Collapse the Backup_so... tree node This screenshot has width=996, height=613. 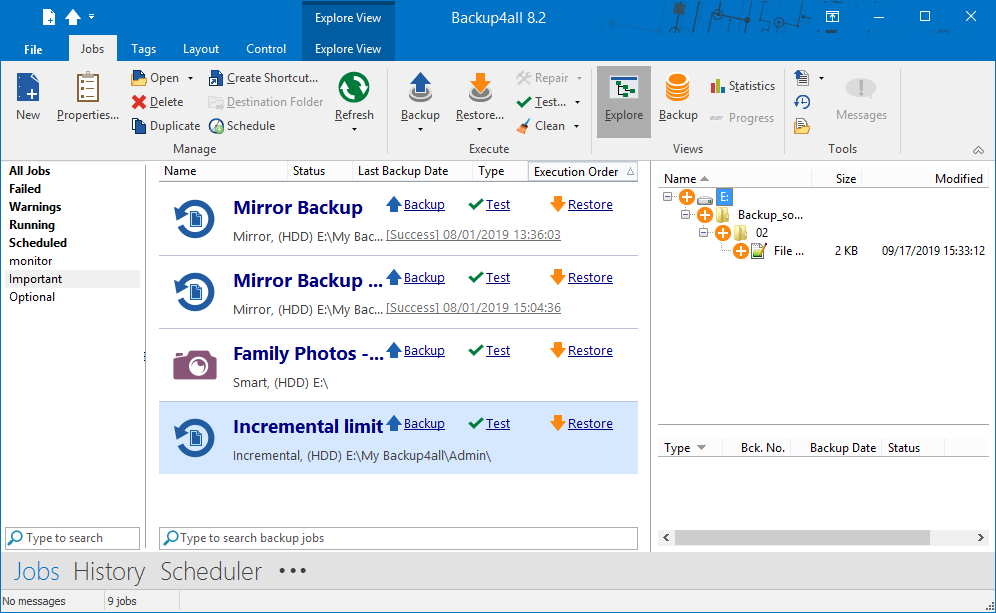coord(685,215)
